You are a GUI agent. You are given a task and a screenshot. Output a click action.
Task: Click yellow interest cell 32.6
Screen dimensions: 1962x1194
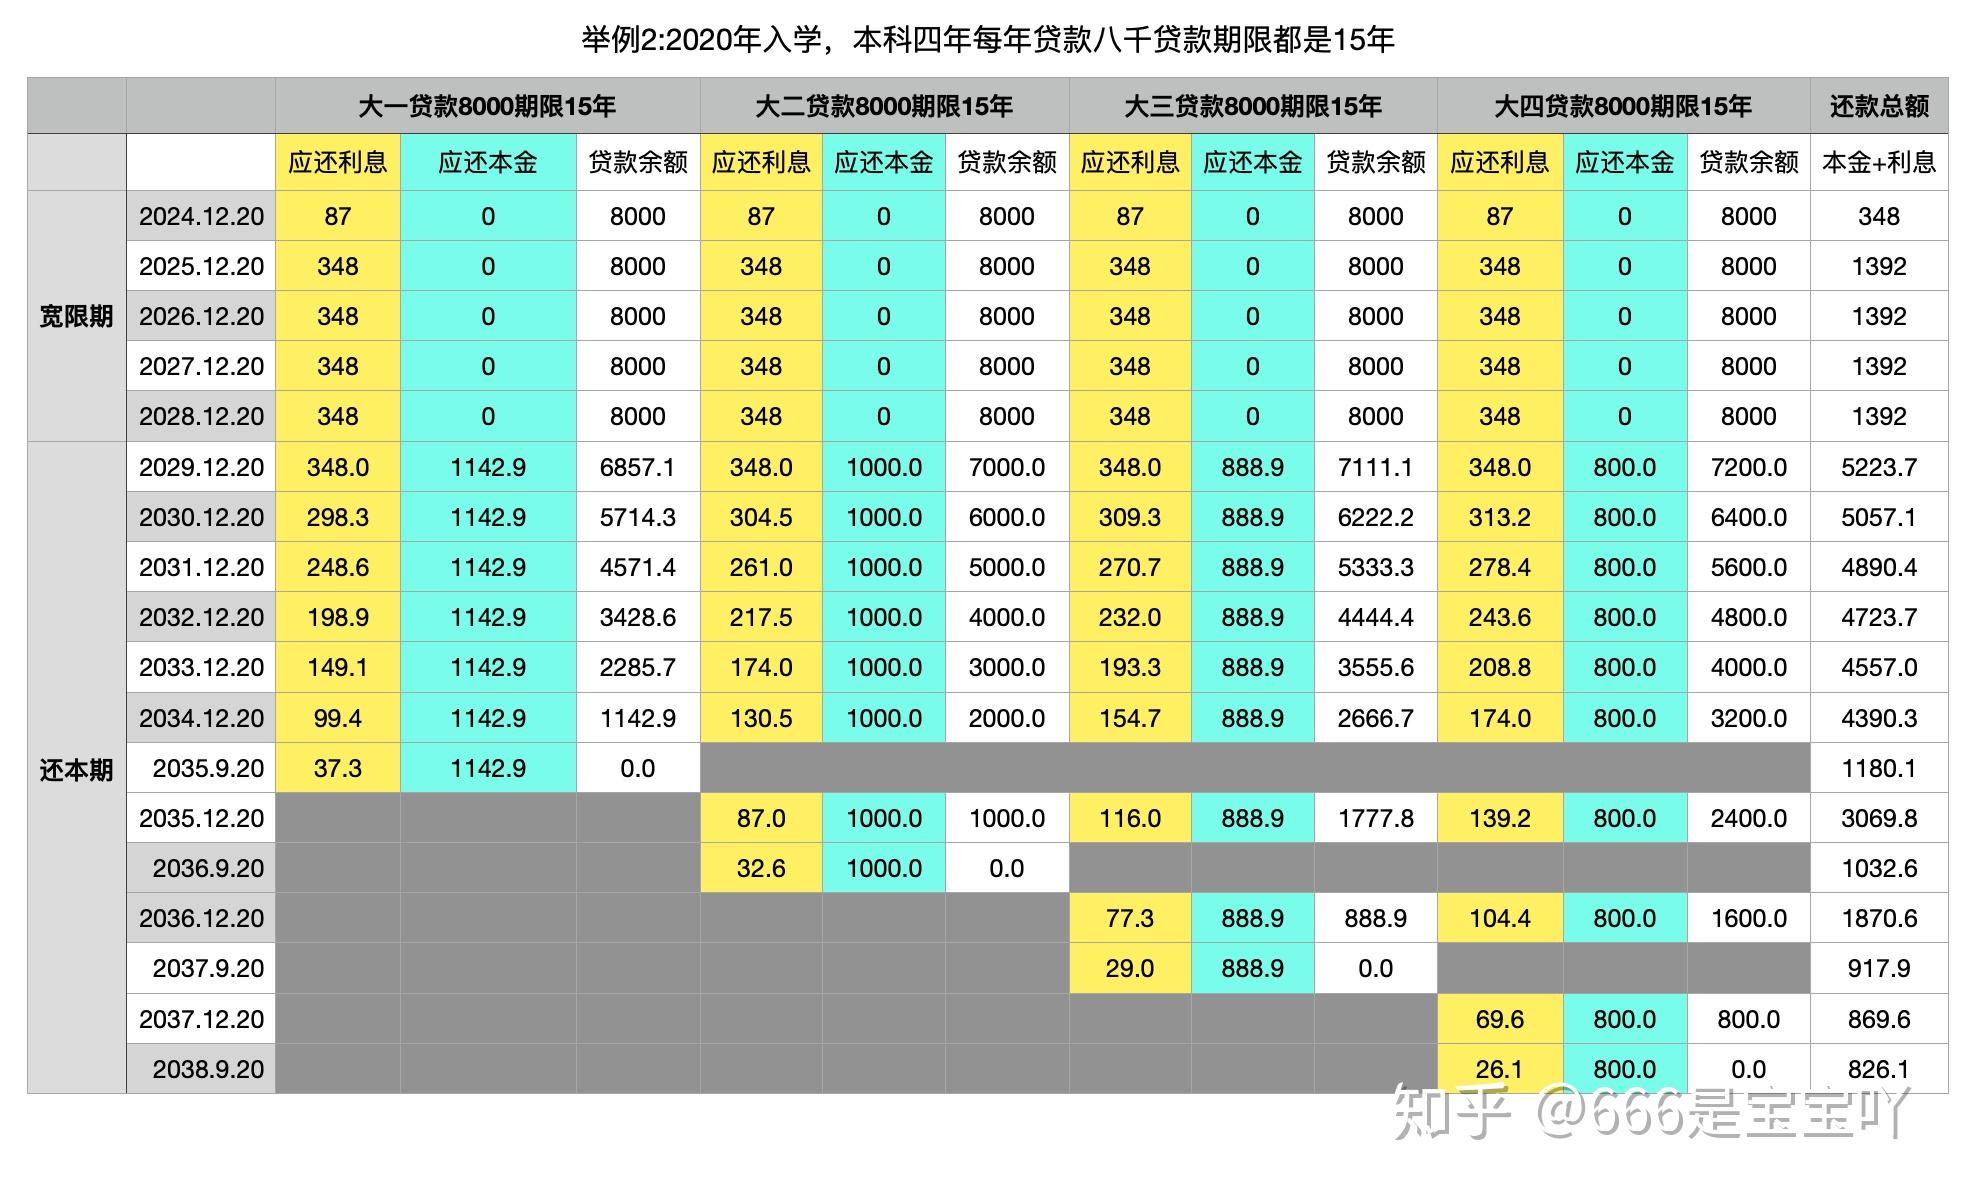pyautogui.click(x=761, y=868)
